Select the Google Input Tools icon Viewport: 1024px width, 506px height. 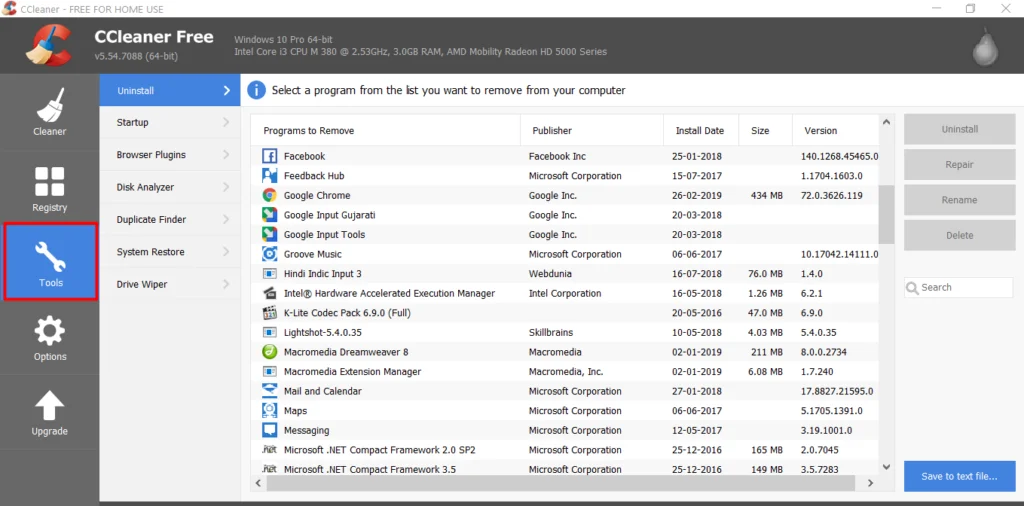pyautogui.click(x=269, y=234)
